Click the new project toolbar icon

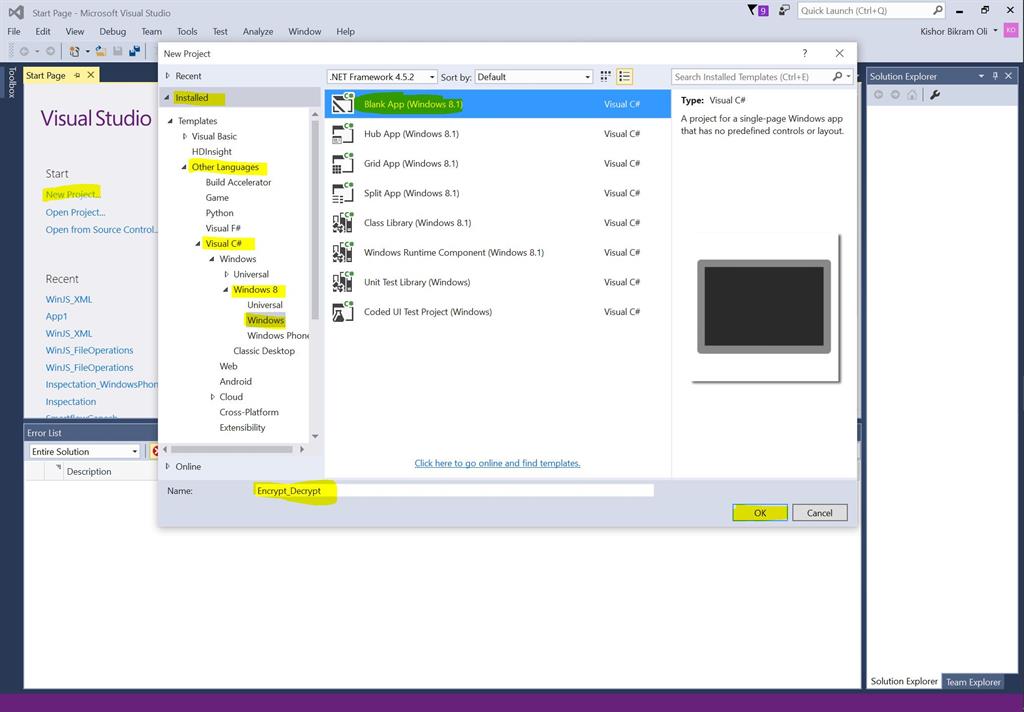[74, 51]
